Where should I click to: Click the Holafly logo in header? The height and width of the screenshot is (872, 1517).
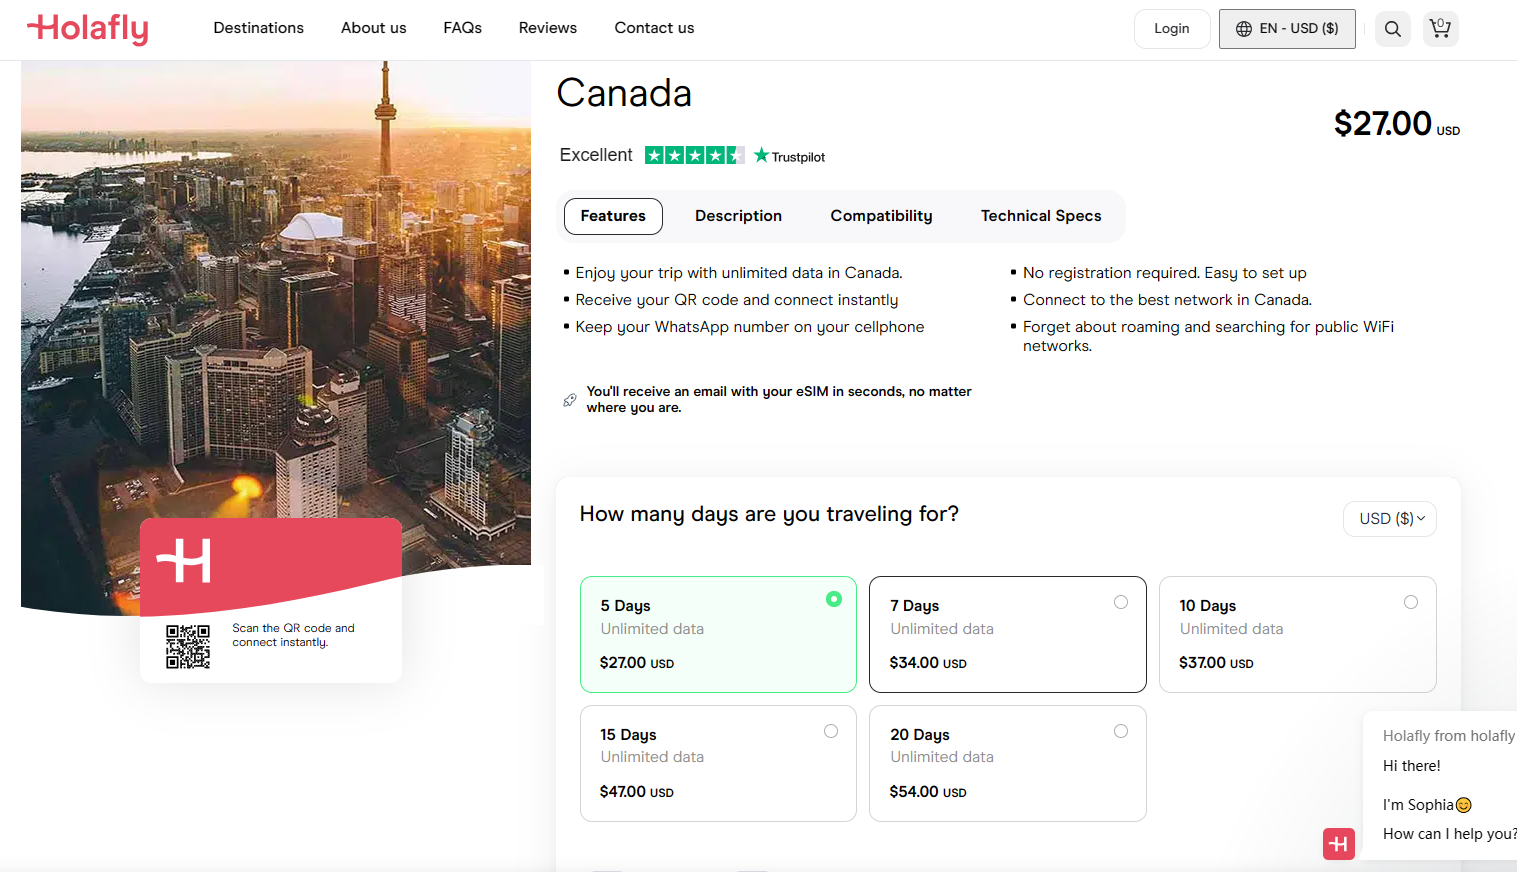88,29
